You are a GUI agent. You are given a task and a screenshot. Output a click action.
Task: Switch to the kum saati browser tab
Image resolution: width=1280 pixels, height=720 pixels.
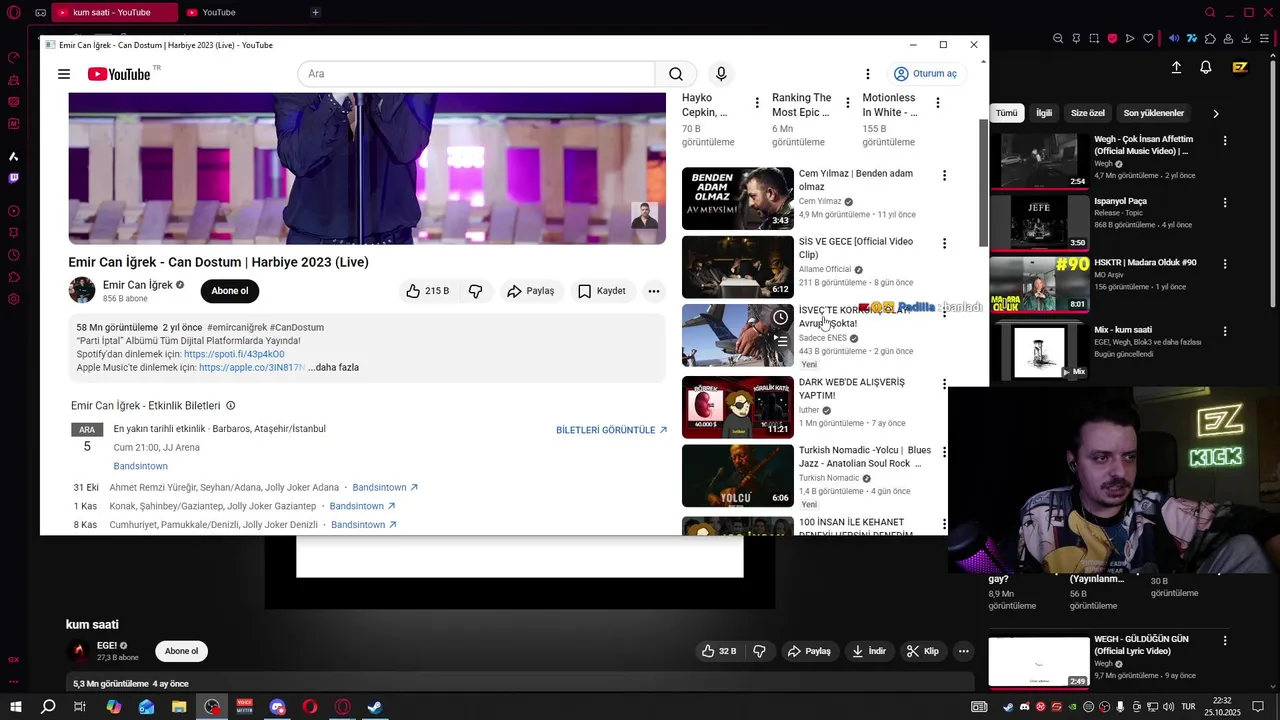(x=113, y=12)
